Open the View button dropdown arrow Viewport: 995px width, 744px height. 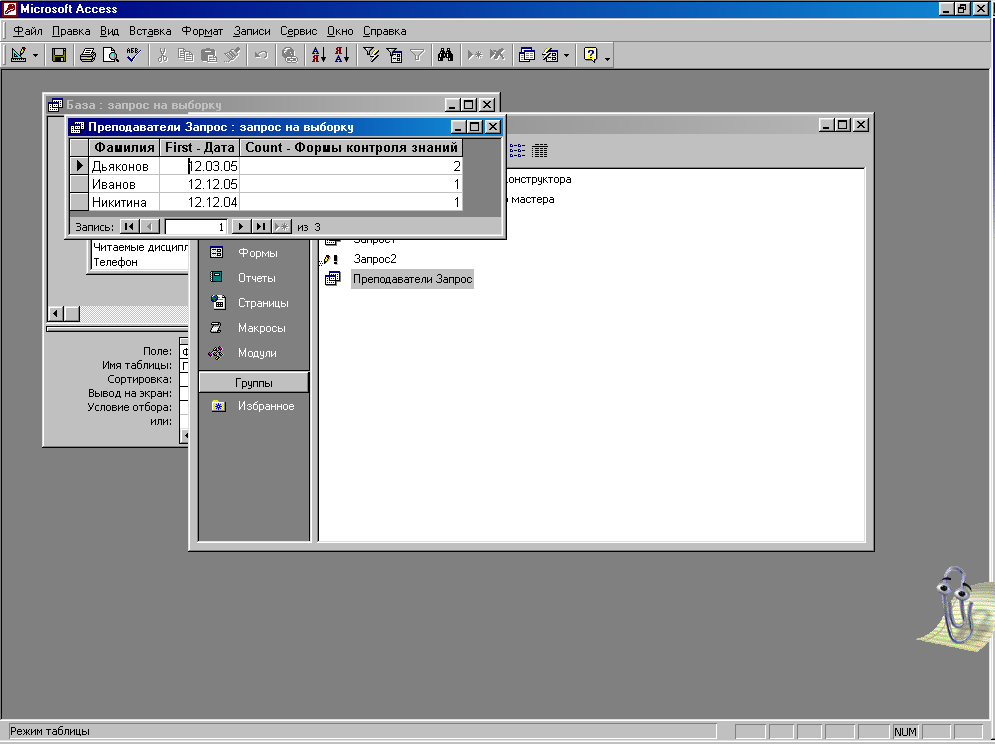pos(35,56)
